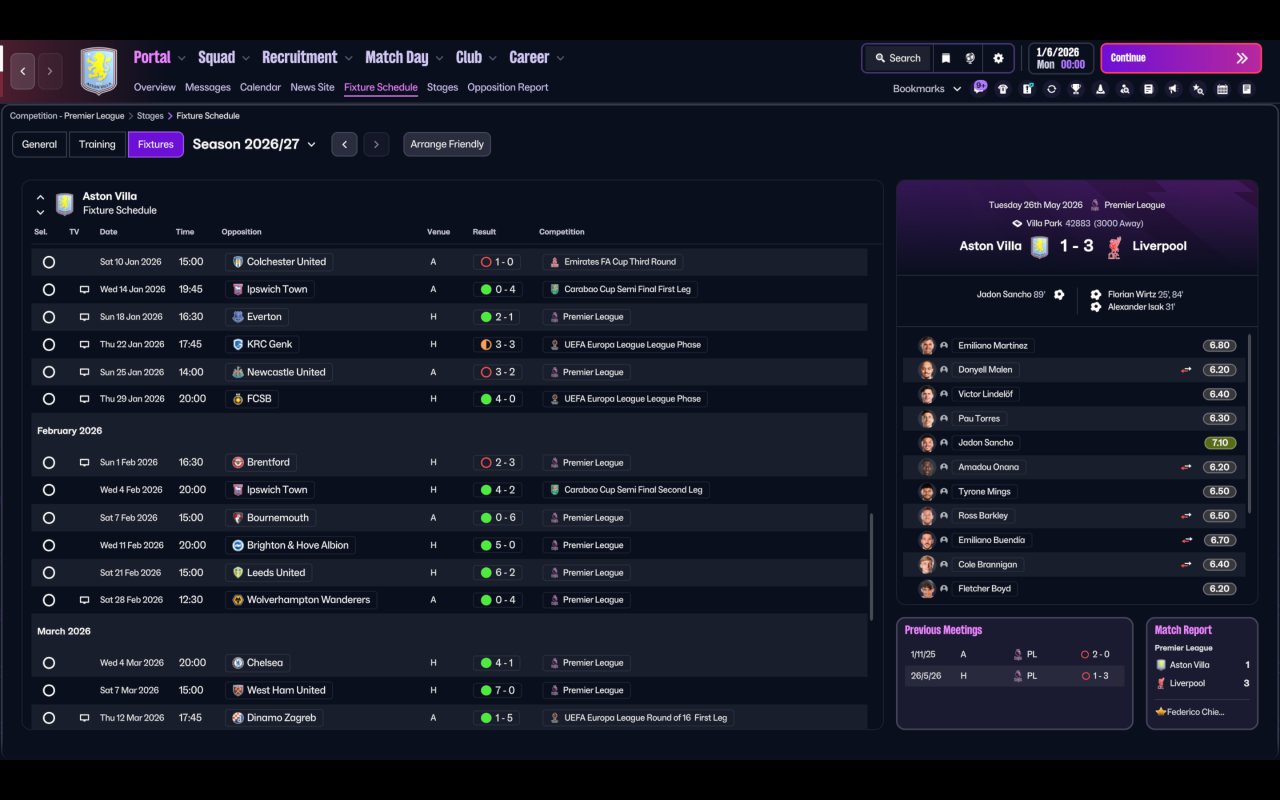Click the Aston Villa up/down team switcher chevrons
1280x800 pixels.
point(40,204)
